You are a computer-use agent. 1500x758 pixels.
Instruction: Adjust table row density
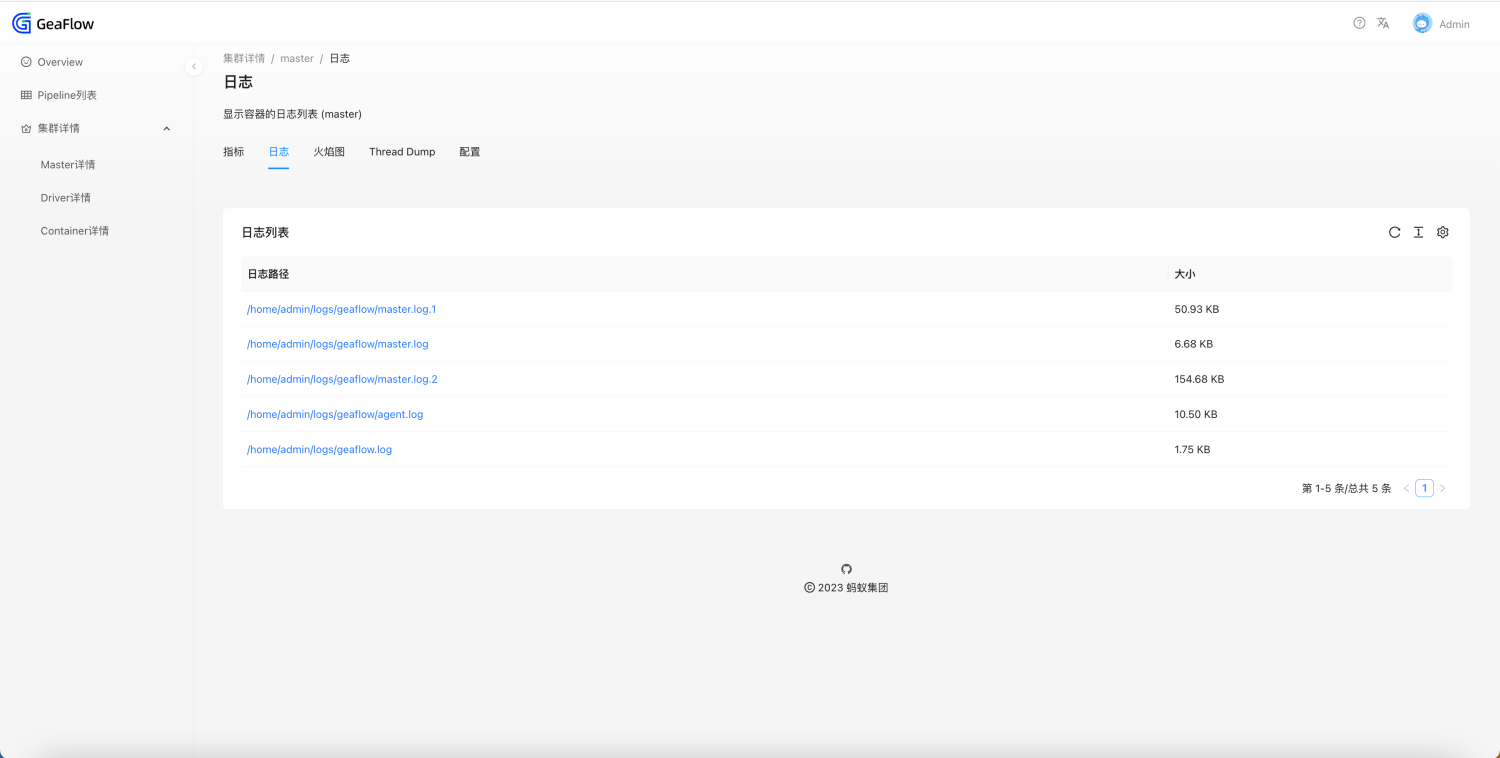pos(1418,232)
